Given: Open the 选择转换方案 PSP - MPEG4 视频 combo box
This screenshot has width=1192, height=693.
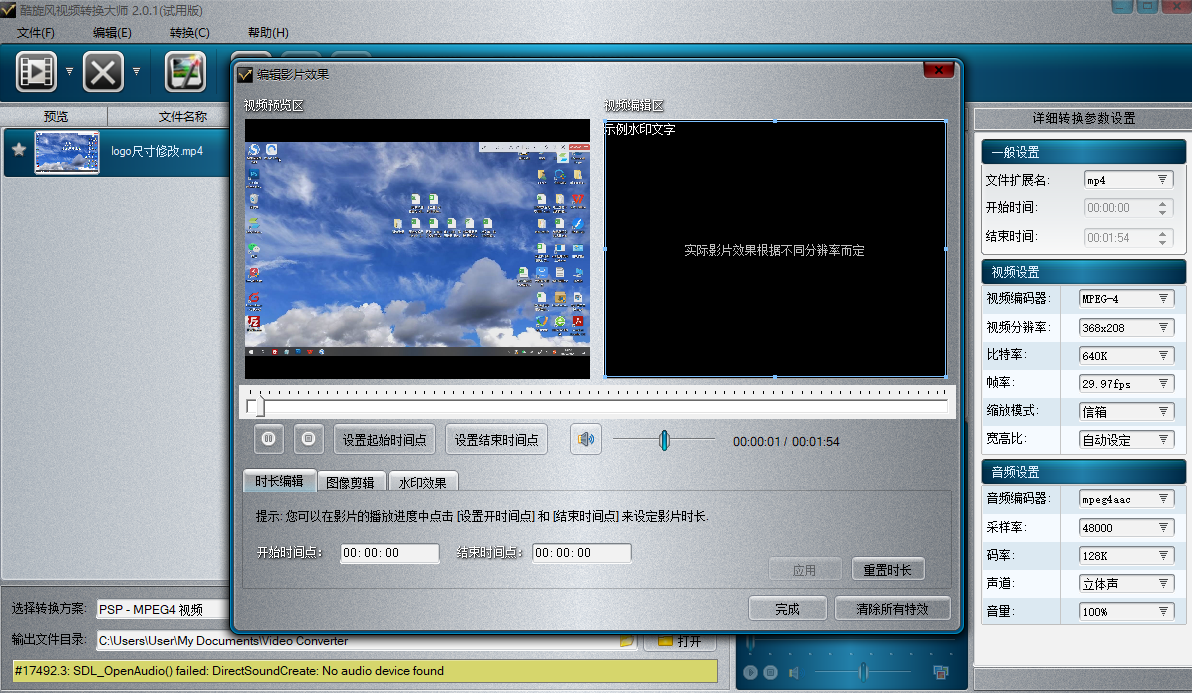Looking at the screenshot, I should [x=163, y=609].
